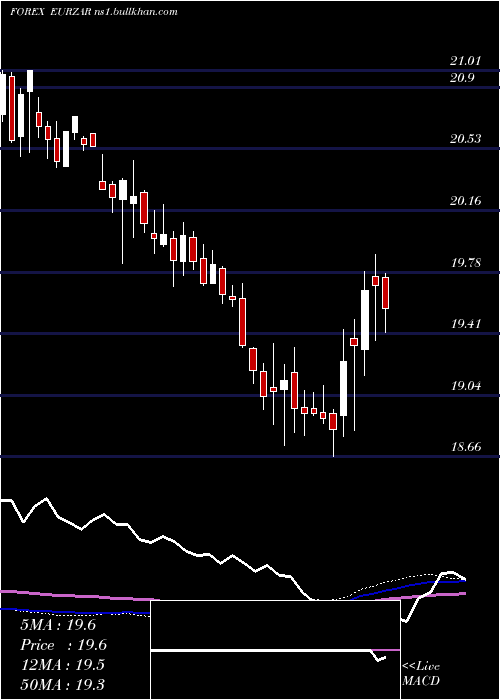The image size is (500, 700).
Task: Select the 21.01 price level label
Action: tap(466, 61)
